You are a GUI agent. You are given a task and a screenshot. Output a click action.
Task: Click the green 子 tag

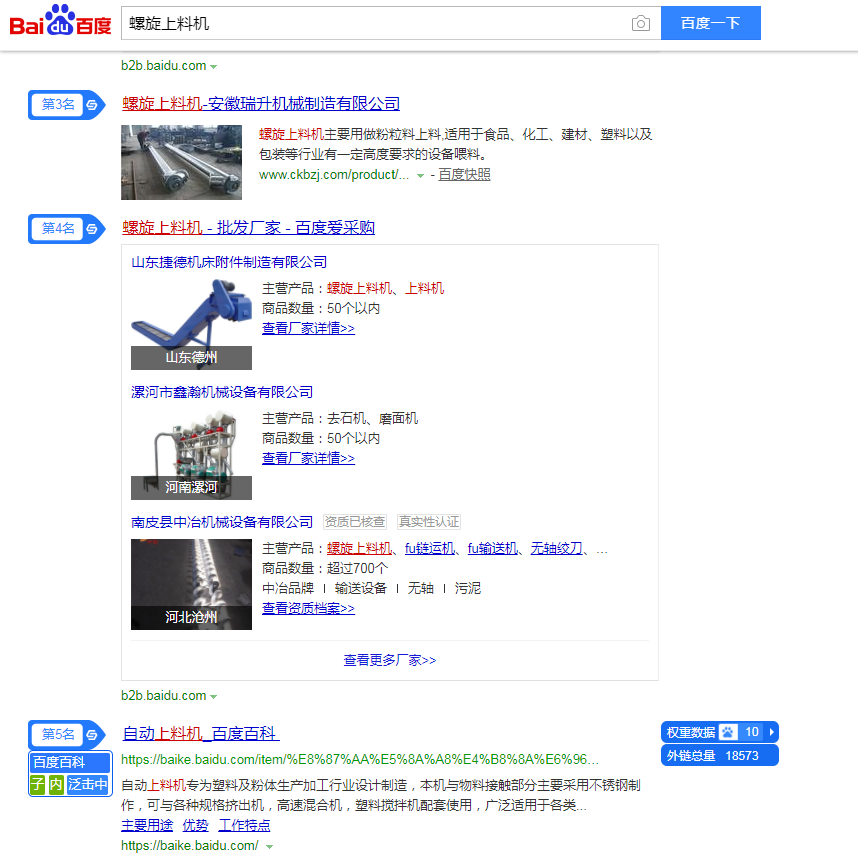[x=37, y=785]
